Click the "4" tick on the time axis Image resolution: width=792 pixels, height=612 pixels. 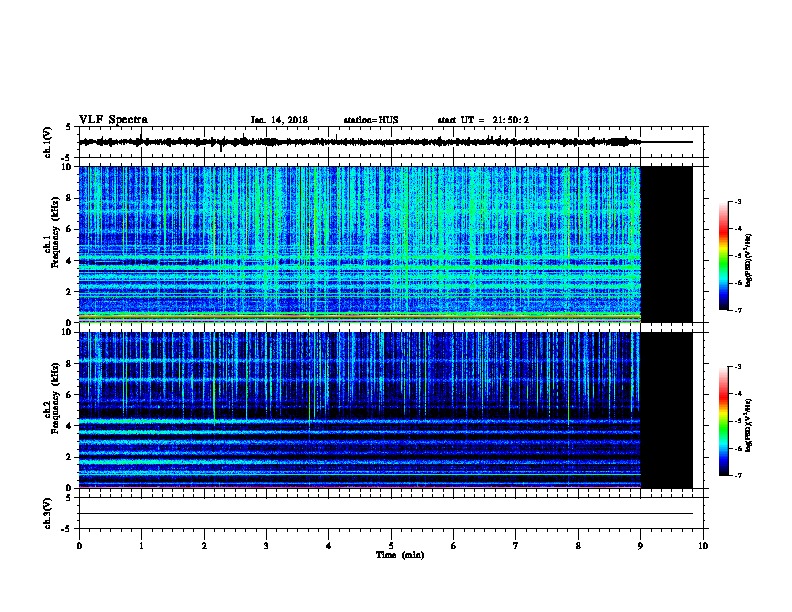[x=329, y=546]
